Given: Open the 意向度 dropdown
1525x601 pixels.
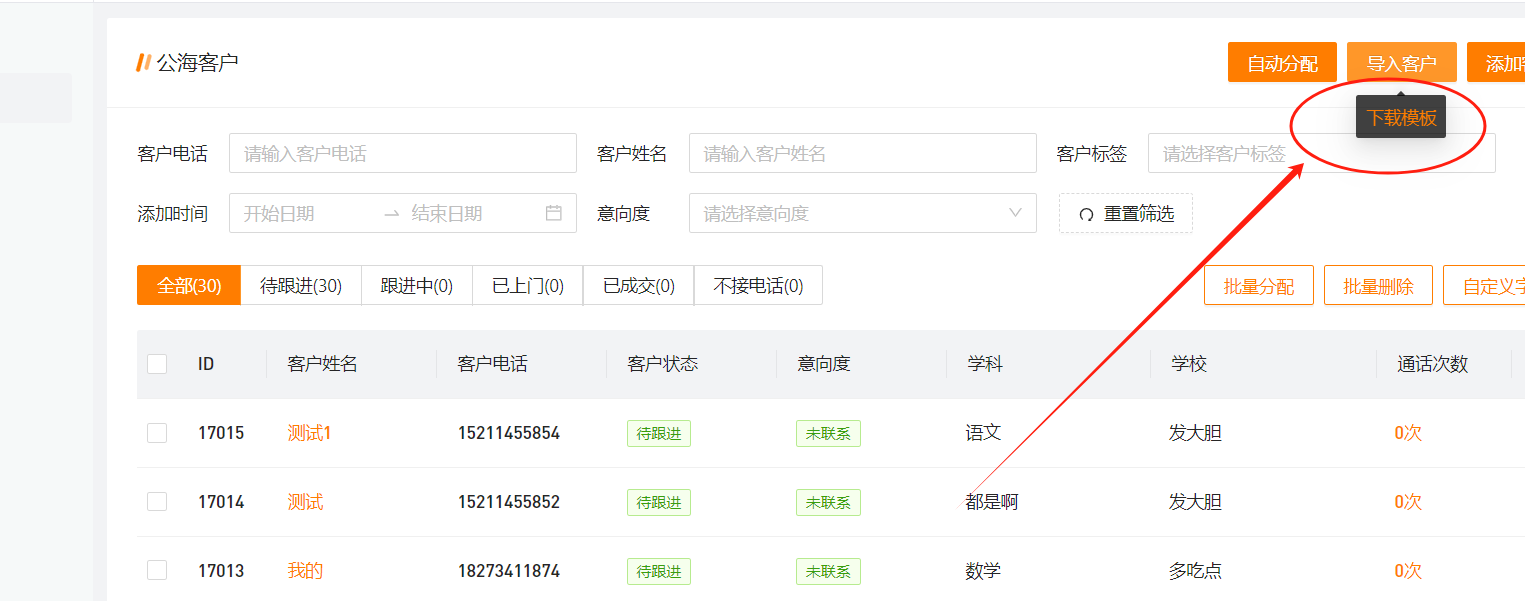Looking at the screenshot, I should tap(862, 213).
